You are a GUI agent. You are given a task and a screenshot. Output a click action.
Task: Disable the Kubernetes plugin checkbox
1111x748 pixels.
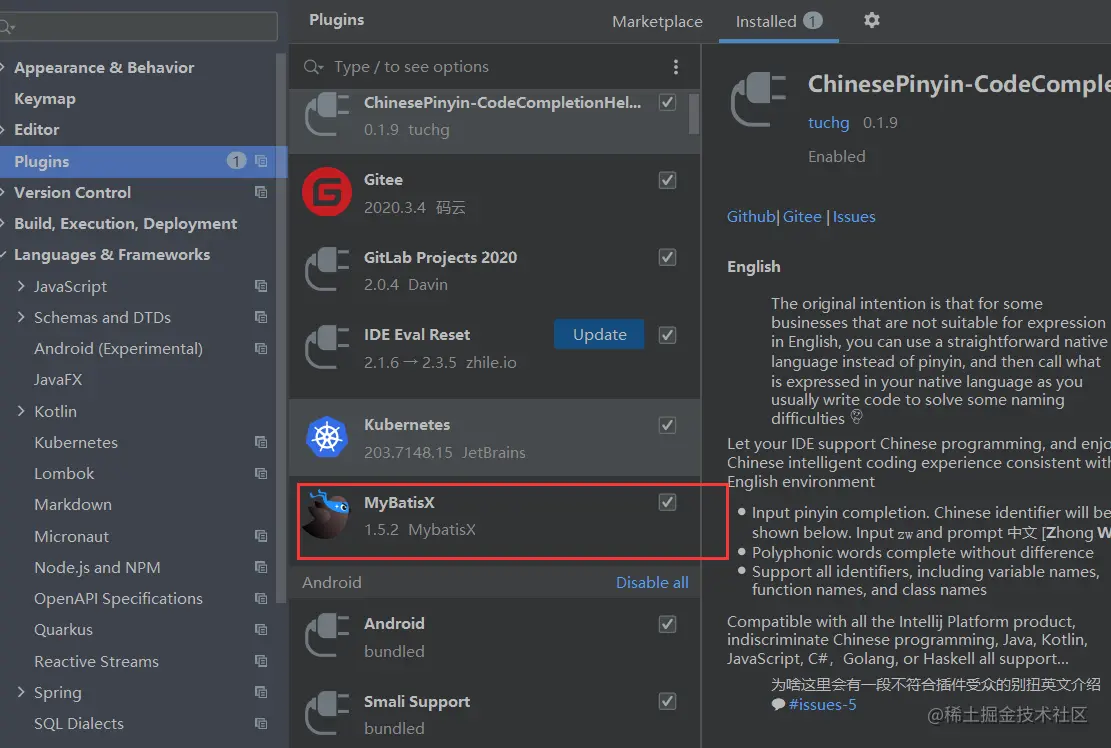(667, 425)
